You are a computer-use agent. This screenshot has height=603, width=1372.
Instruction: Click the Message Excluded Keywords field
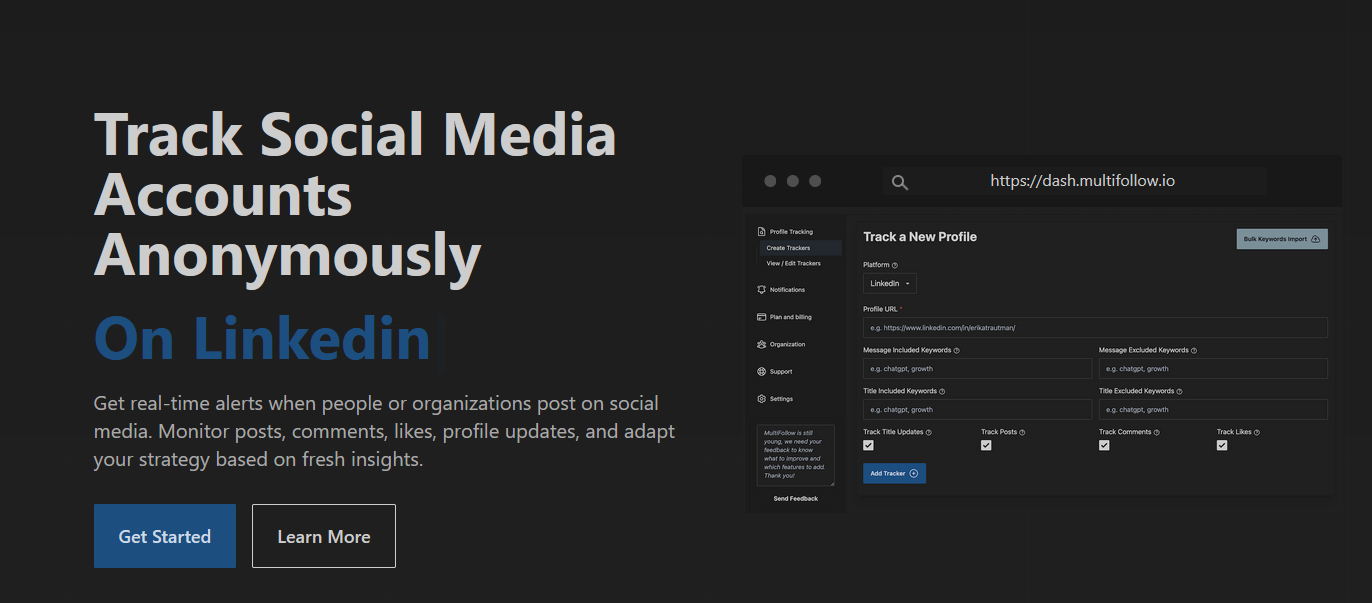tap(1213, 368)
